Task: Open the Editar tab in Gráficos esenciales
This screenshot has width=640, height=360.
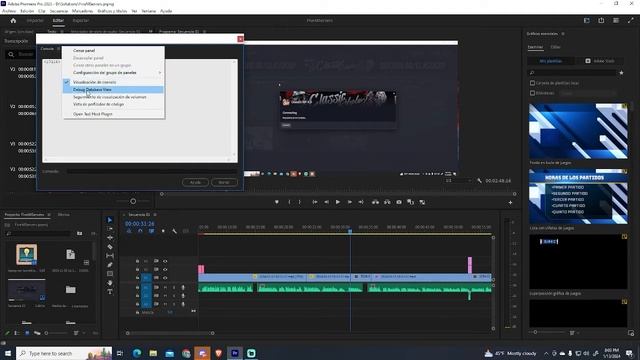Action: tap(556, 47)
